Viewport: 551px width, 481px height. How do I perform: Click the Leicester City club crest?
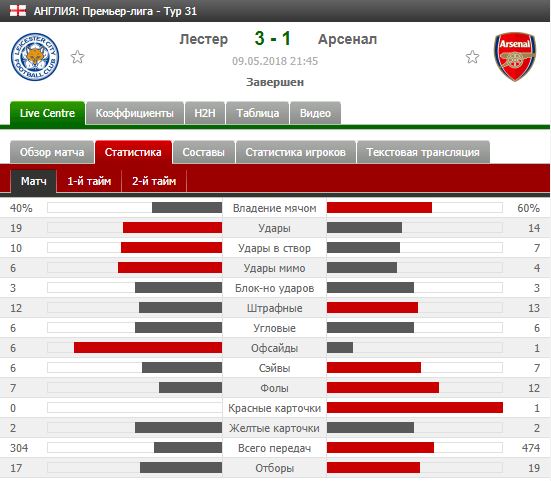click(35, 57)
